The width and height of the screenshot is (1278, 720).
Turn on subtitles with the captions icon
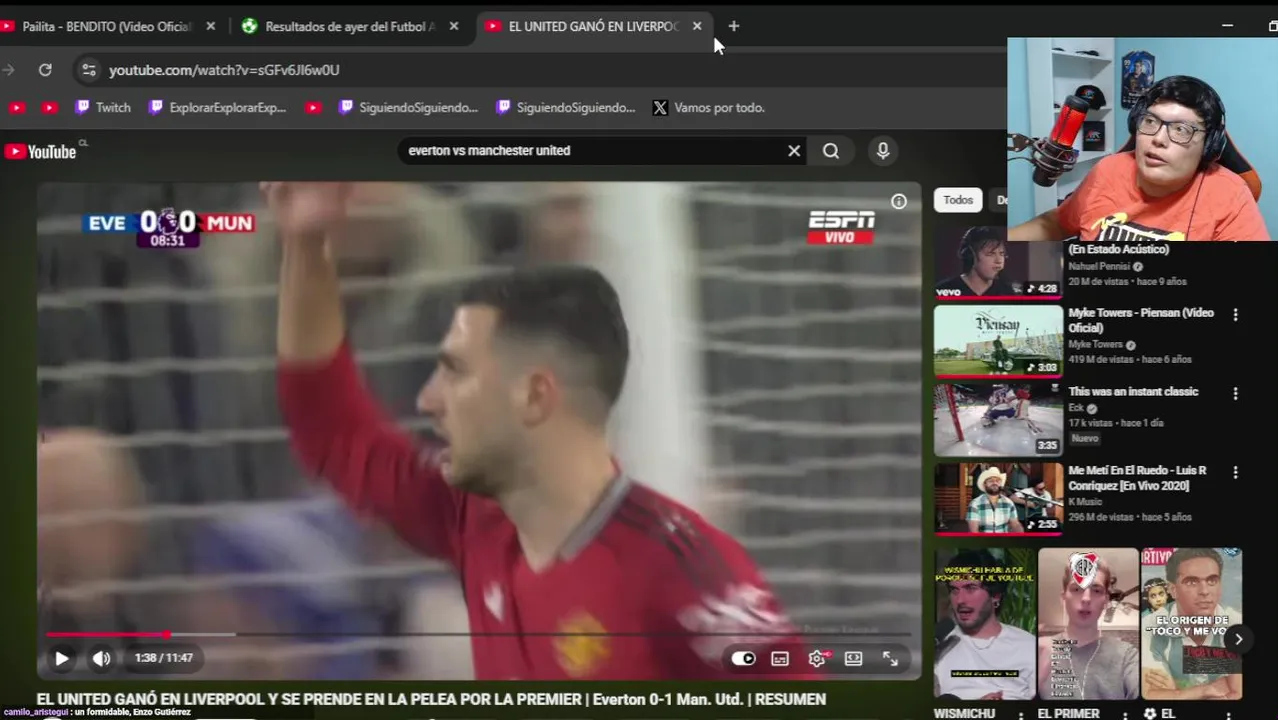pyautogui.click(x=780, y=658)
